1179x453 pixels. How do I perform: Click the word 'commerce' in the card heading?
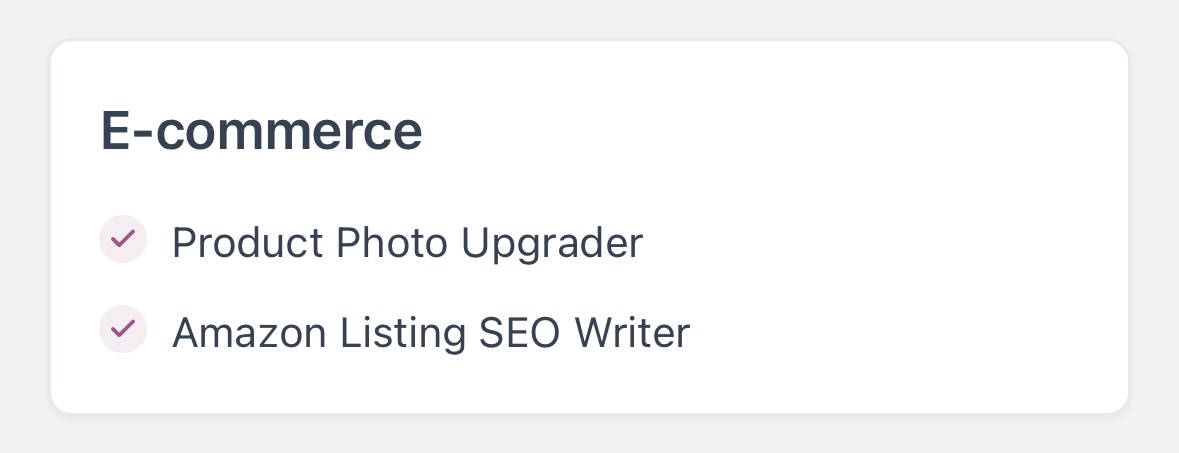tap(288, 132)
